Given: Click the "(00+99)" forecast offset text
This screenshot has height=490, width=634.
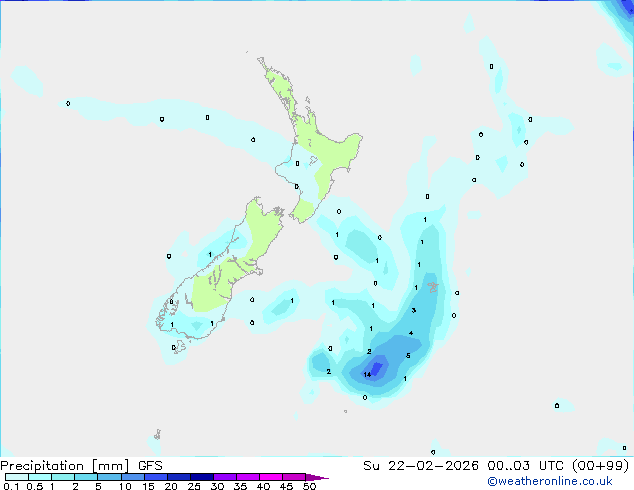Looking at the screenshot, I should [600, 466].
